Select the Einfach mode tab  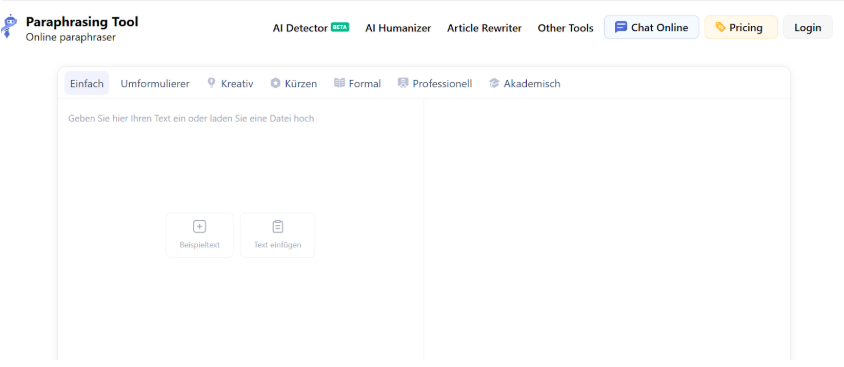[x=87, y=83]
